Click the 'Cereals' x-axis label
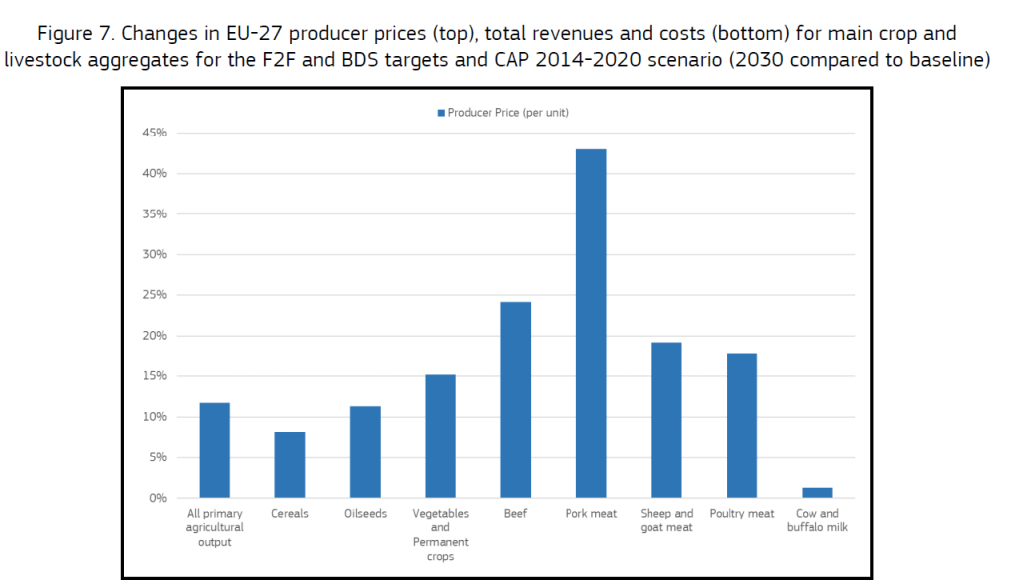This screenshot has height=588, width=1023. (x=290, y=514)
